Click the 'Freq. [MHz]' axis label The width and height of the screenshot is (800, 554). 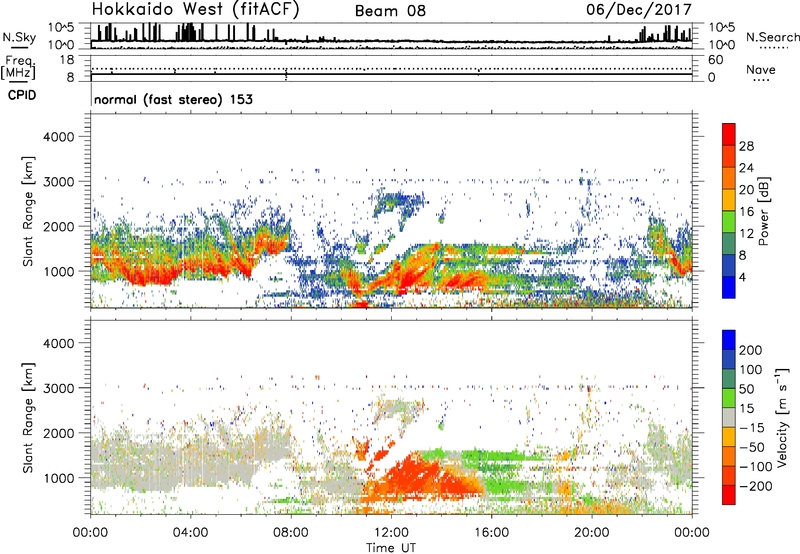coord(18,67)
